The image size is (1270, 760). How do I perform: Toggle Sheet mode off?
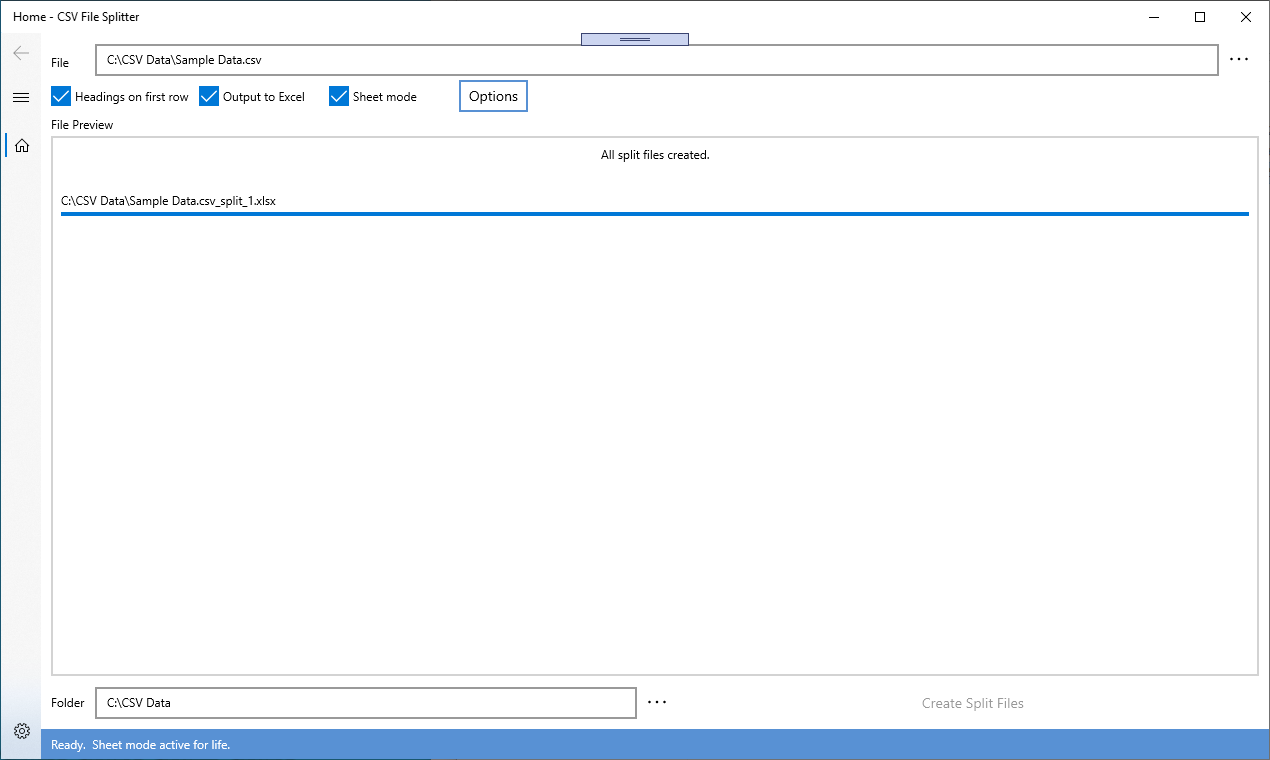[338, 96]
